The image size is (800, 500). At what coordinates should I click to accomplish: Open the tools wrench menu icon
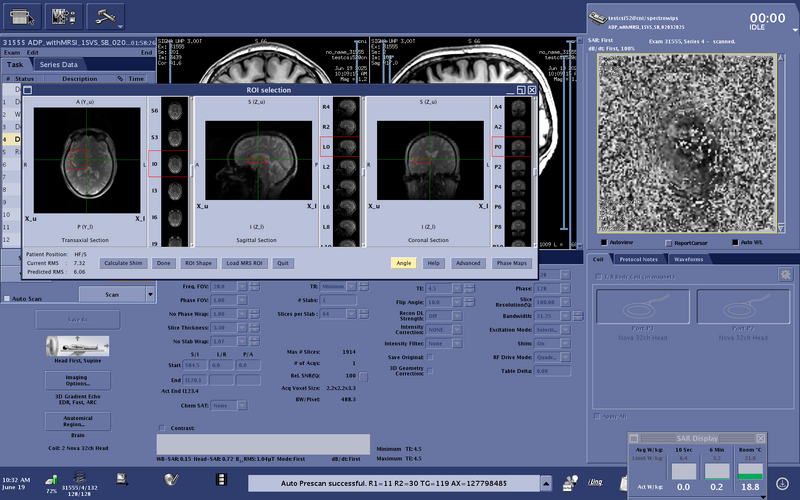106,17
